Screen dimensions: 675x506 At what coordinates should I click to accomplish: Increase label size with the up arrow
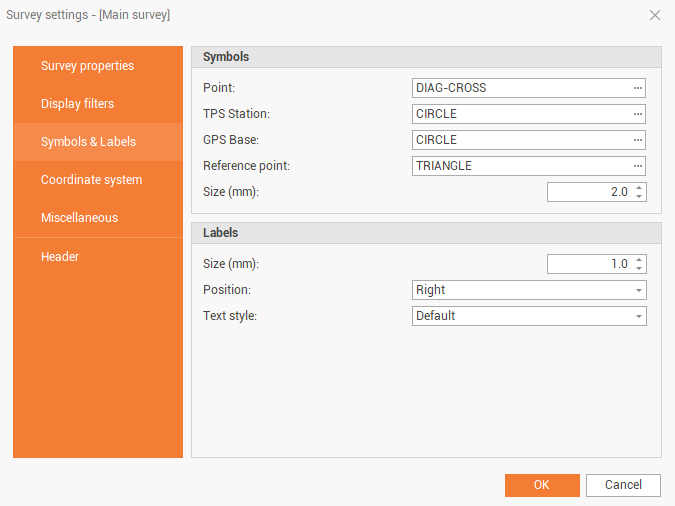tap(639, 260)
